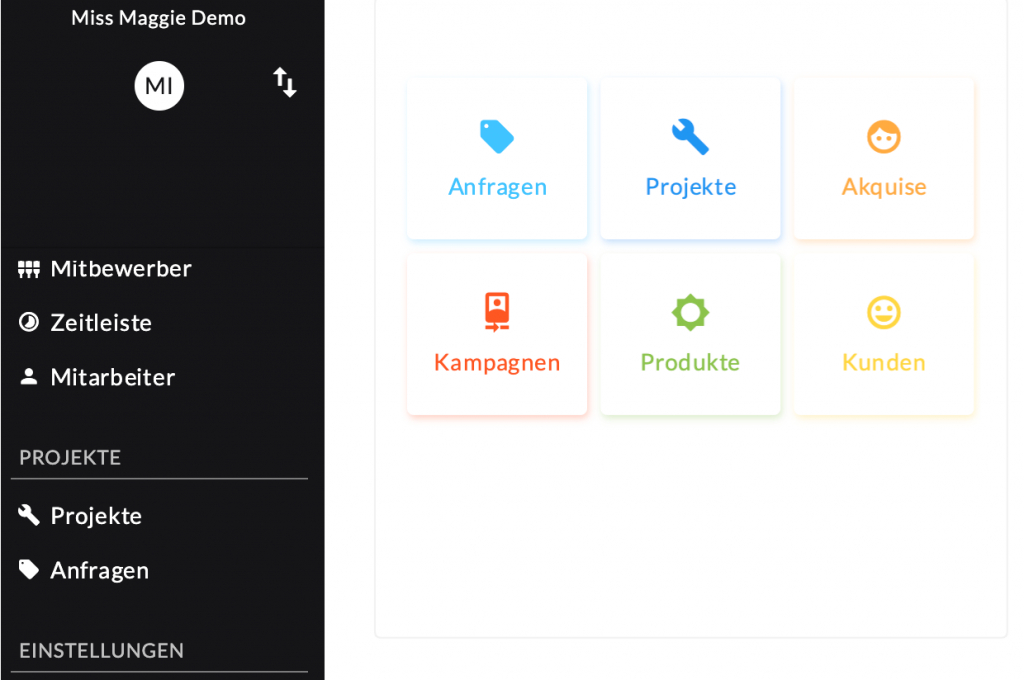This screenshot has width=1024, height=680.
Task: Click the Mitbewerber icon in sidebar
Action: pos(29,269)
